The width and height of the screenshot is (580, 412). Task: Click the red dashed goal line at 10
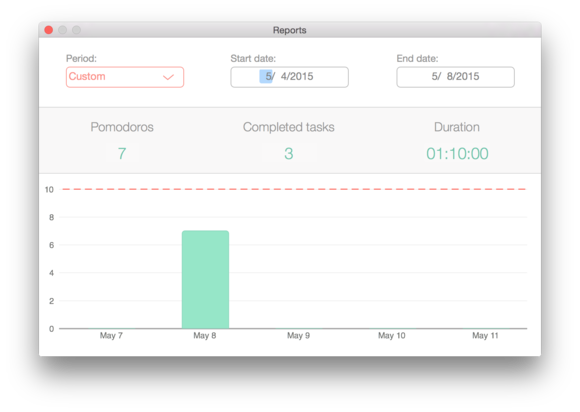(x=294, y=189)
